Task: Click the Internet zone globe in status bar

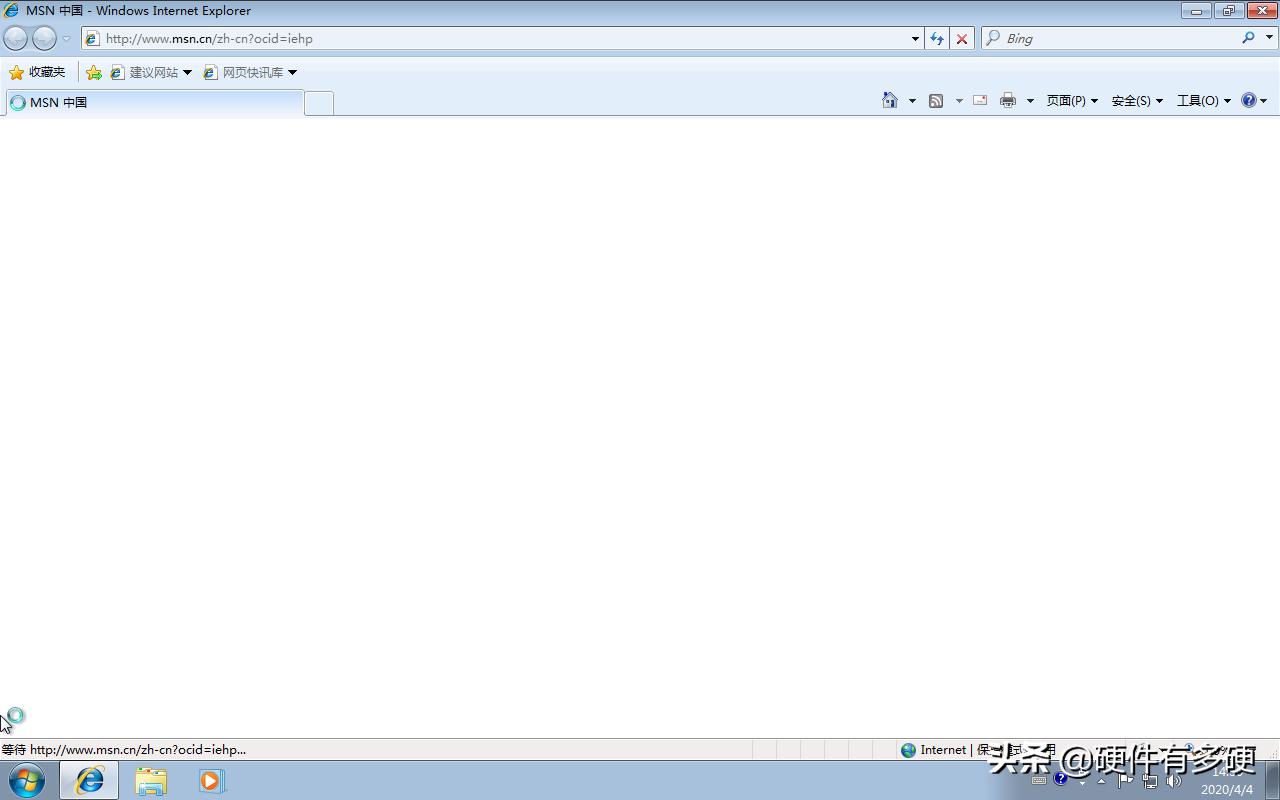Action: click(x=908, y=750)
